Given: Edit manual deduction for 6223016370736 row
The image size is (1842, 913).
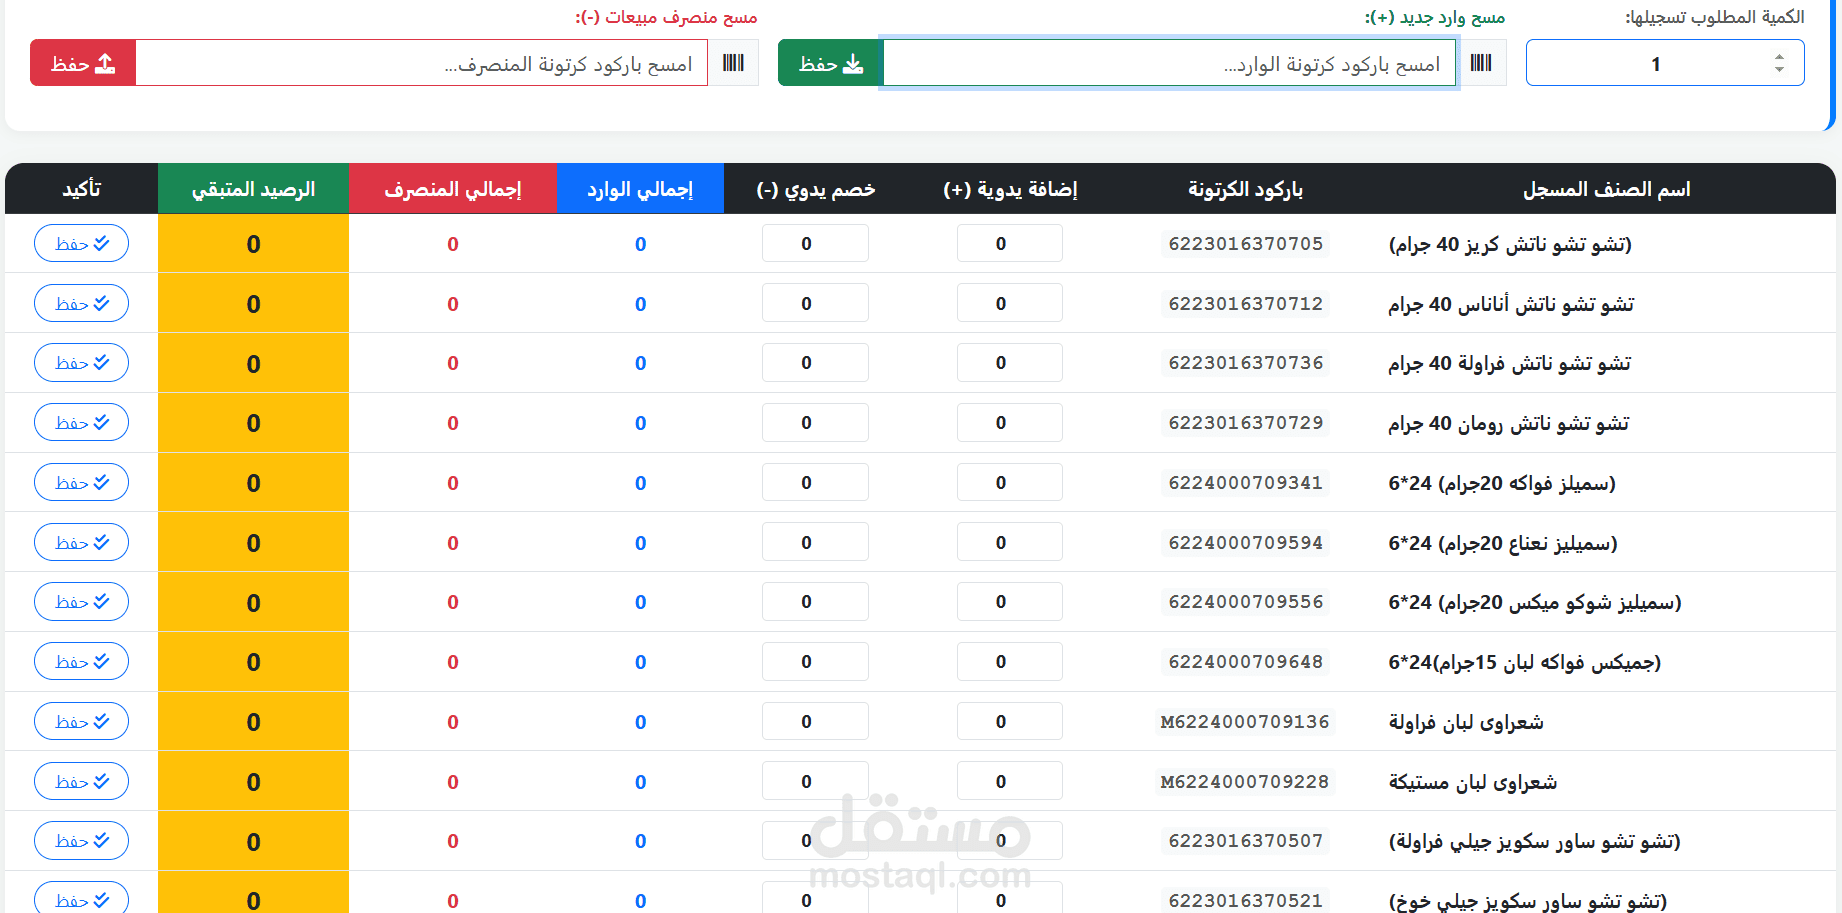Looking at the screenshot, I should click(815, 363).
